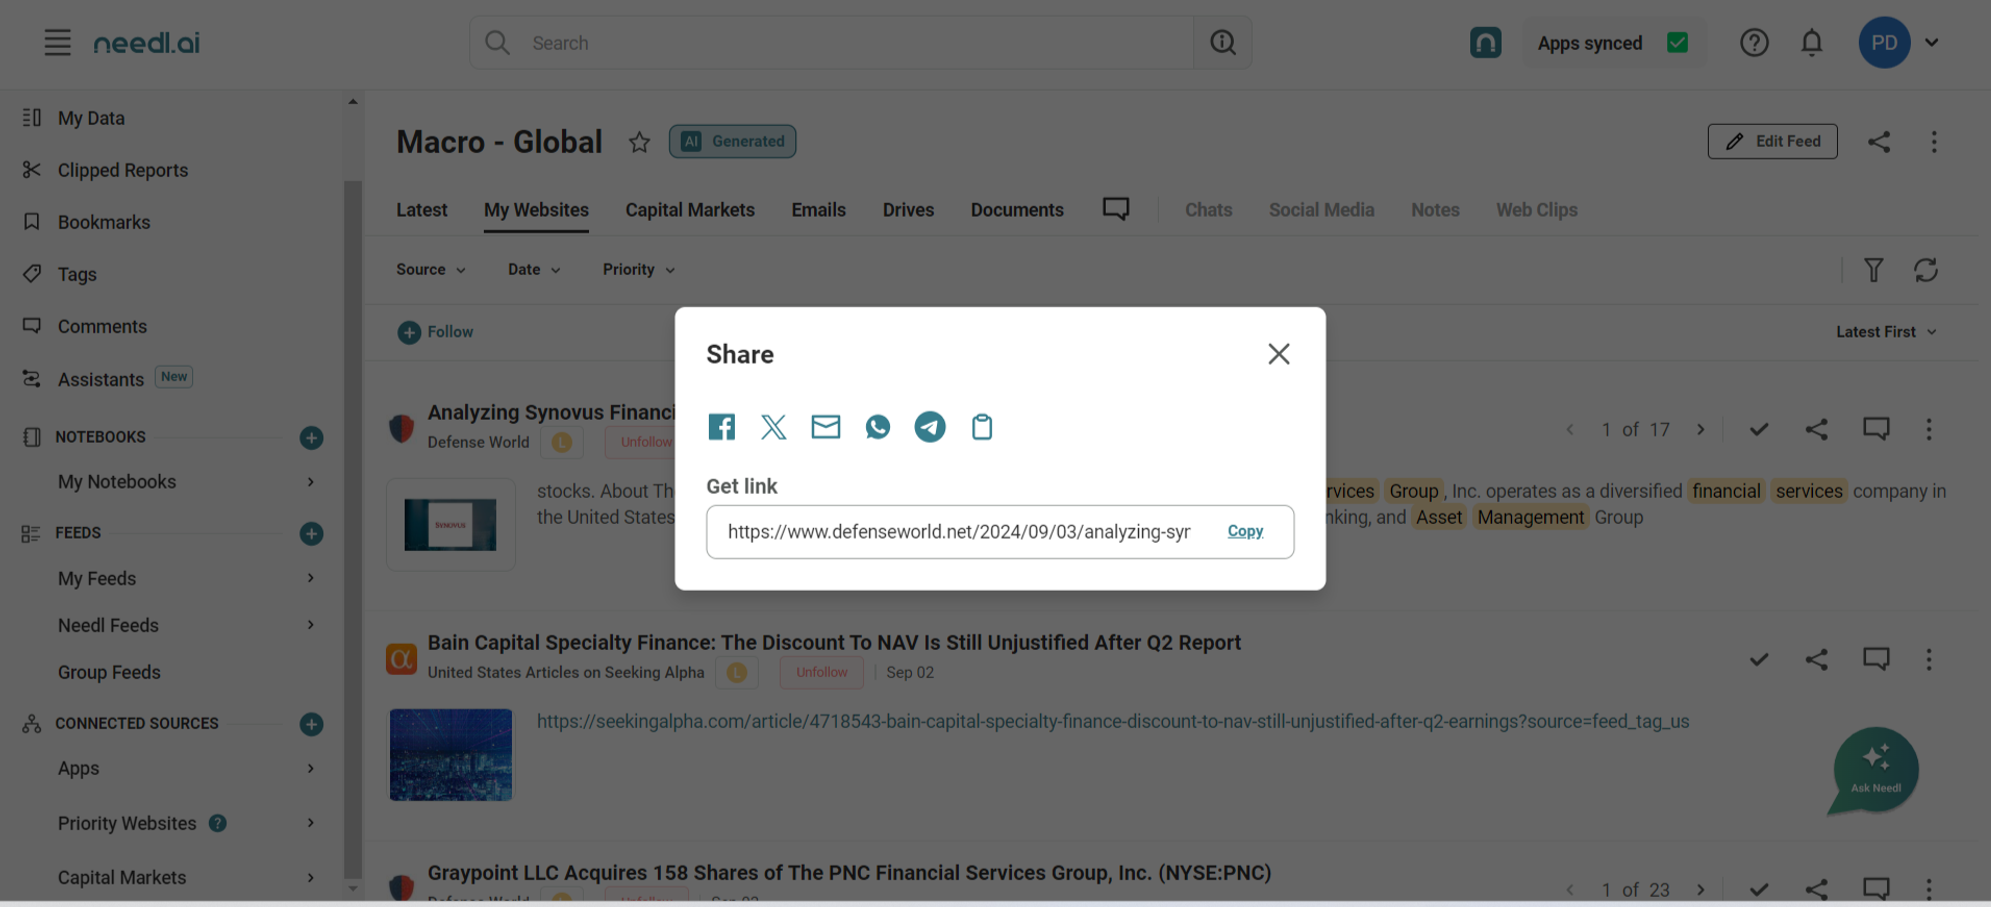Switch to Capital Markets tab
The width and height of the screenshot is (1991, 907).
click(690, 210)
